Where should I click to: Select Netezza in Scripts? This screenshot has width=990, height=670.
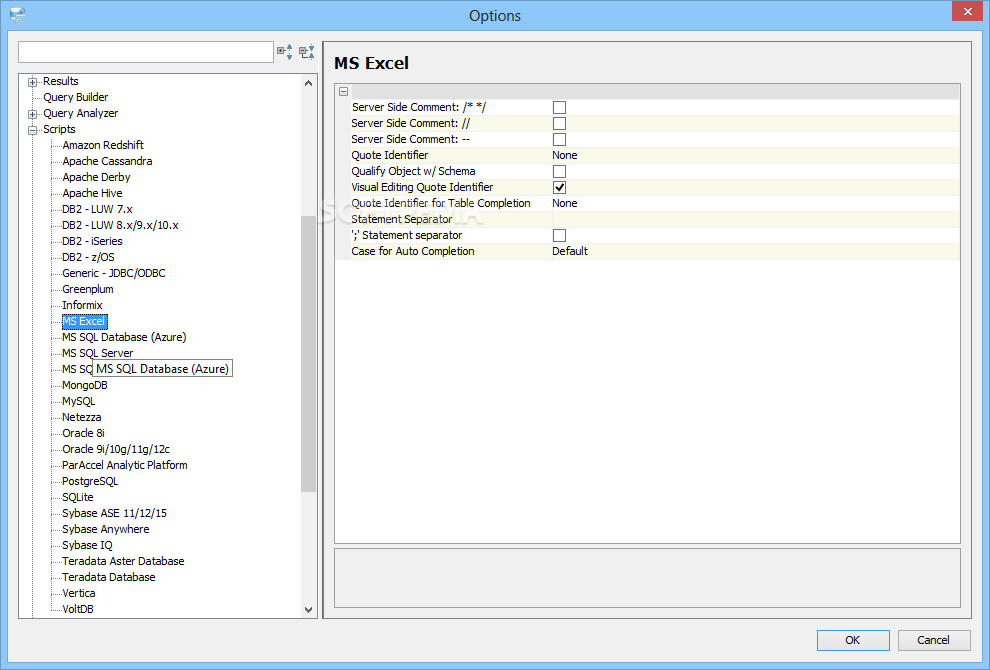click(81, 417)
